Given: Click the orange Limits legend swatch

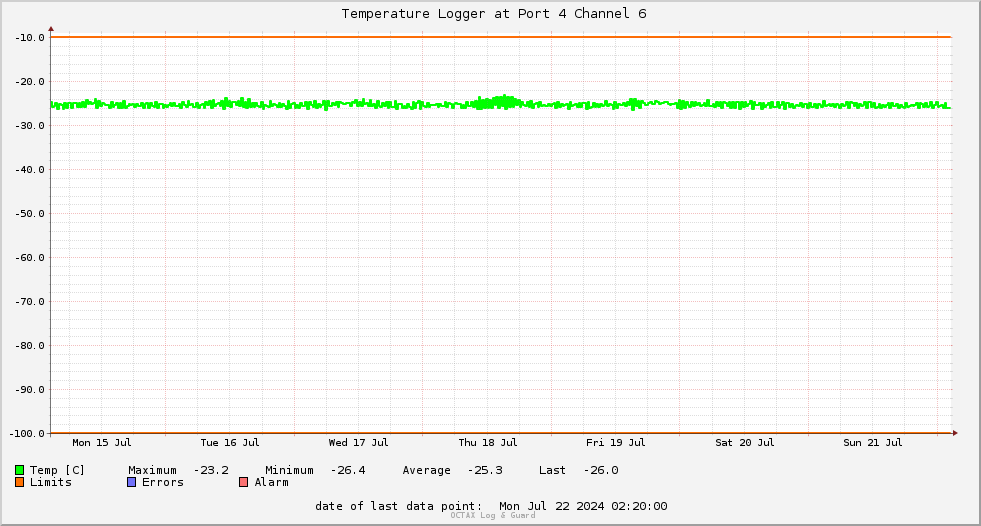Looking at the screenshot, I should tap(19, 482).
